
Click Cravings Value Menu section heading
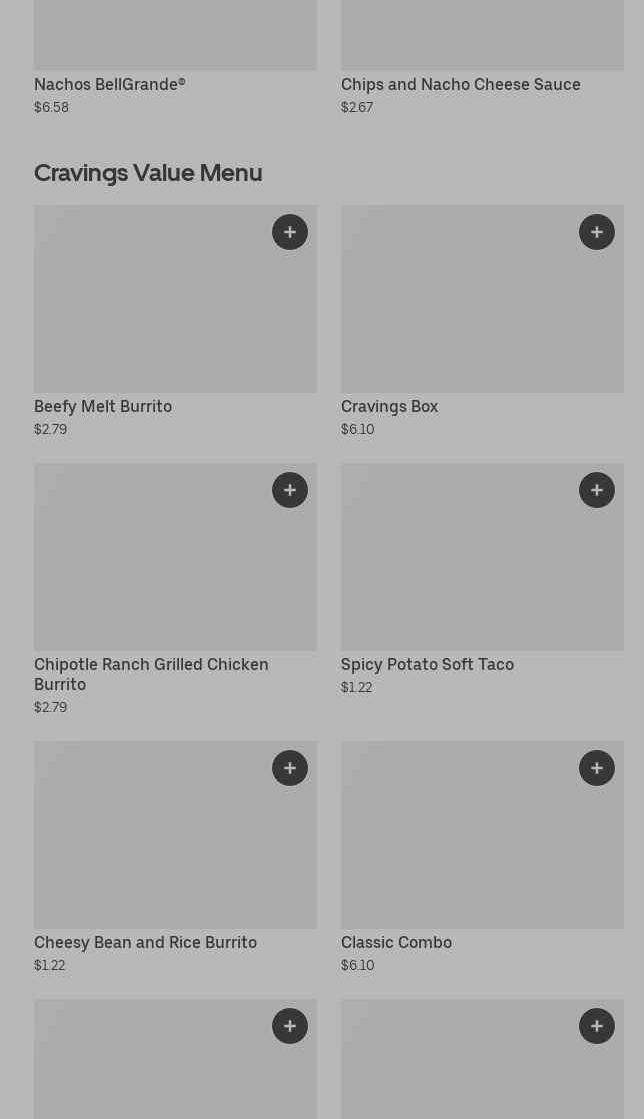coord(148,173)
